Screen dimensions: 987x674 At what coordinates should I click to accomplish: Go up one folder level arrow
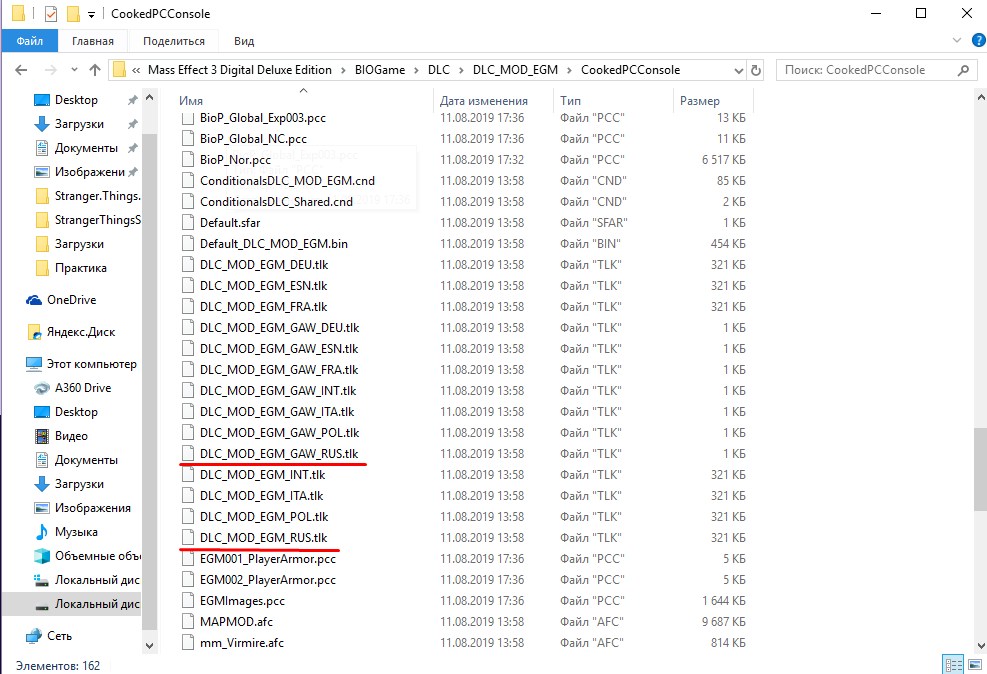95,70
